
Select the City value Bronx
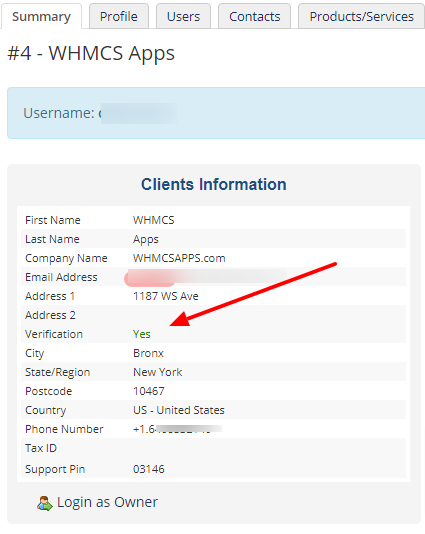click(x=148, y=353)
